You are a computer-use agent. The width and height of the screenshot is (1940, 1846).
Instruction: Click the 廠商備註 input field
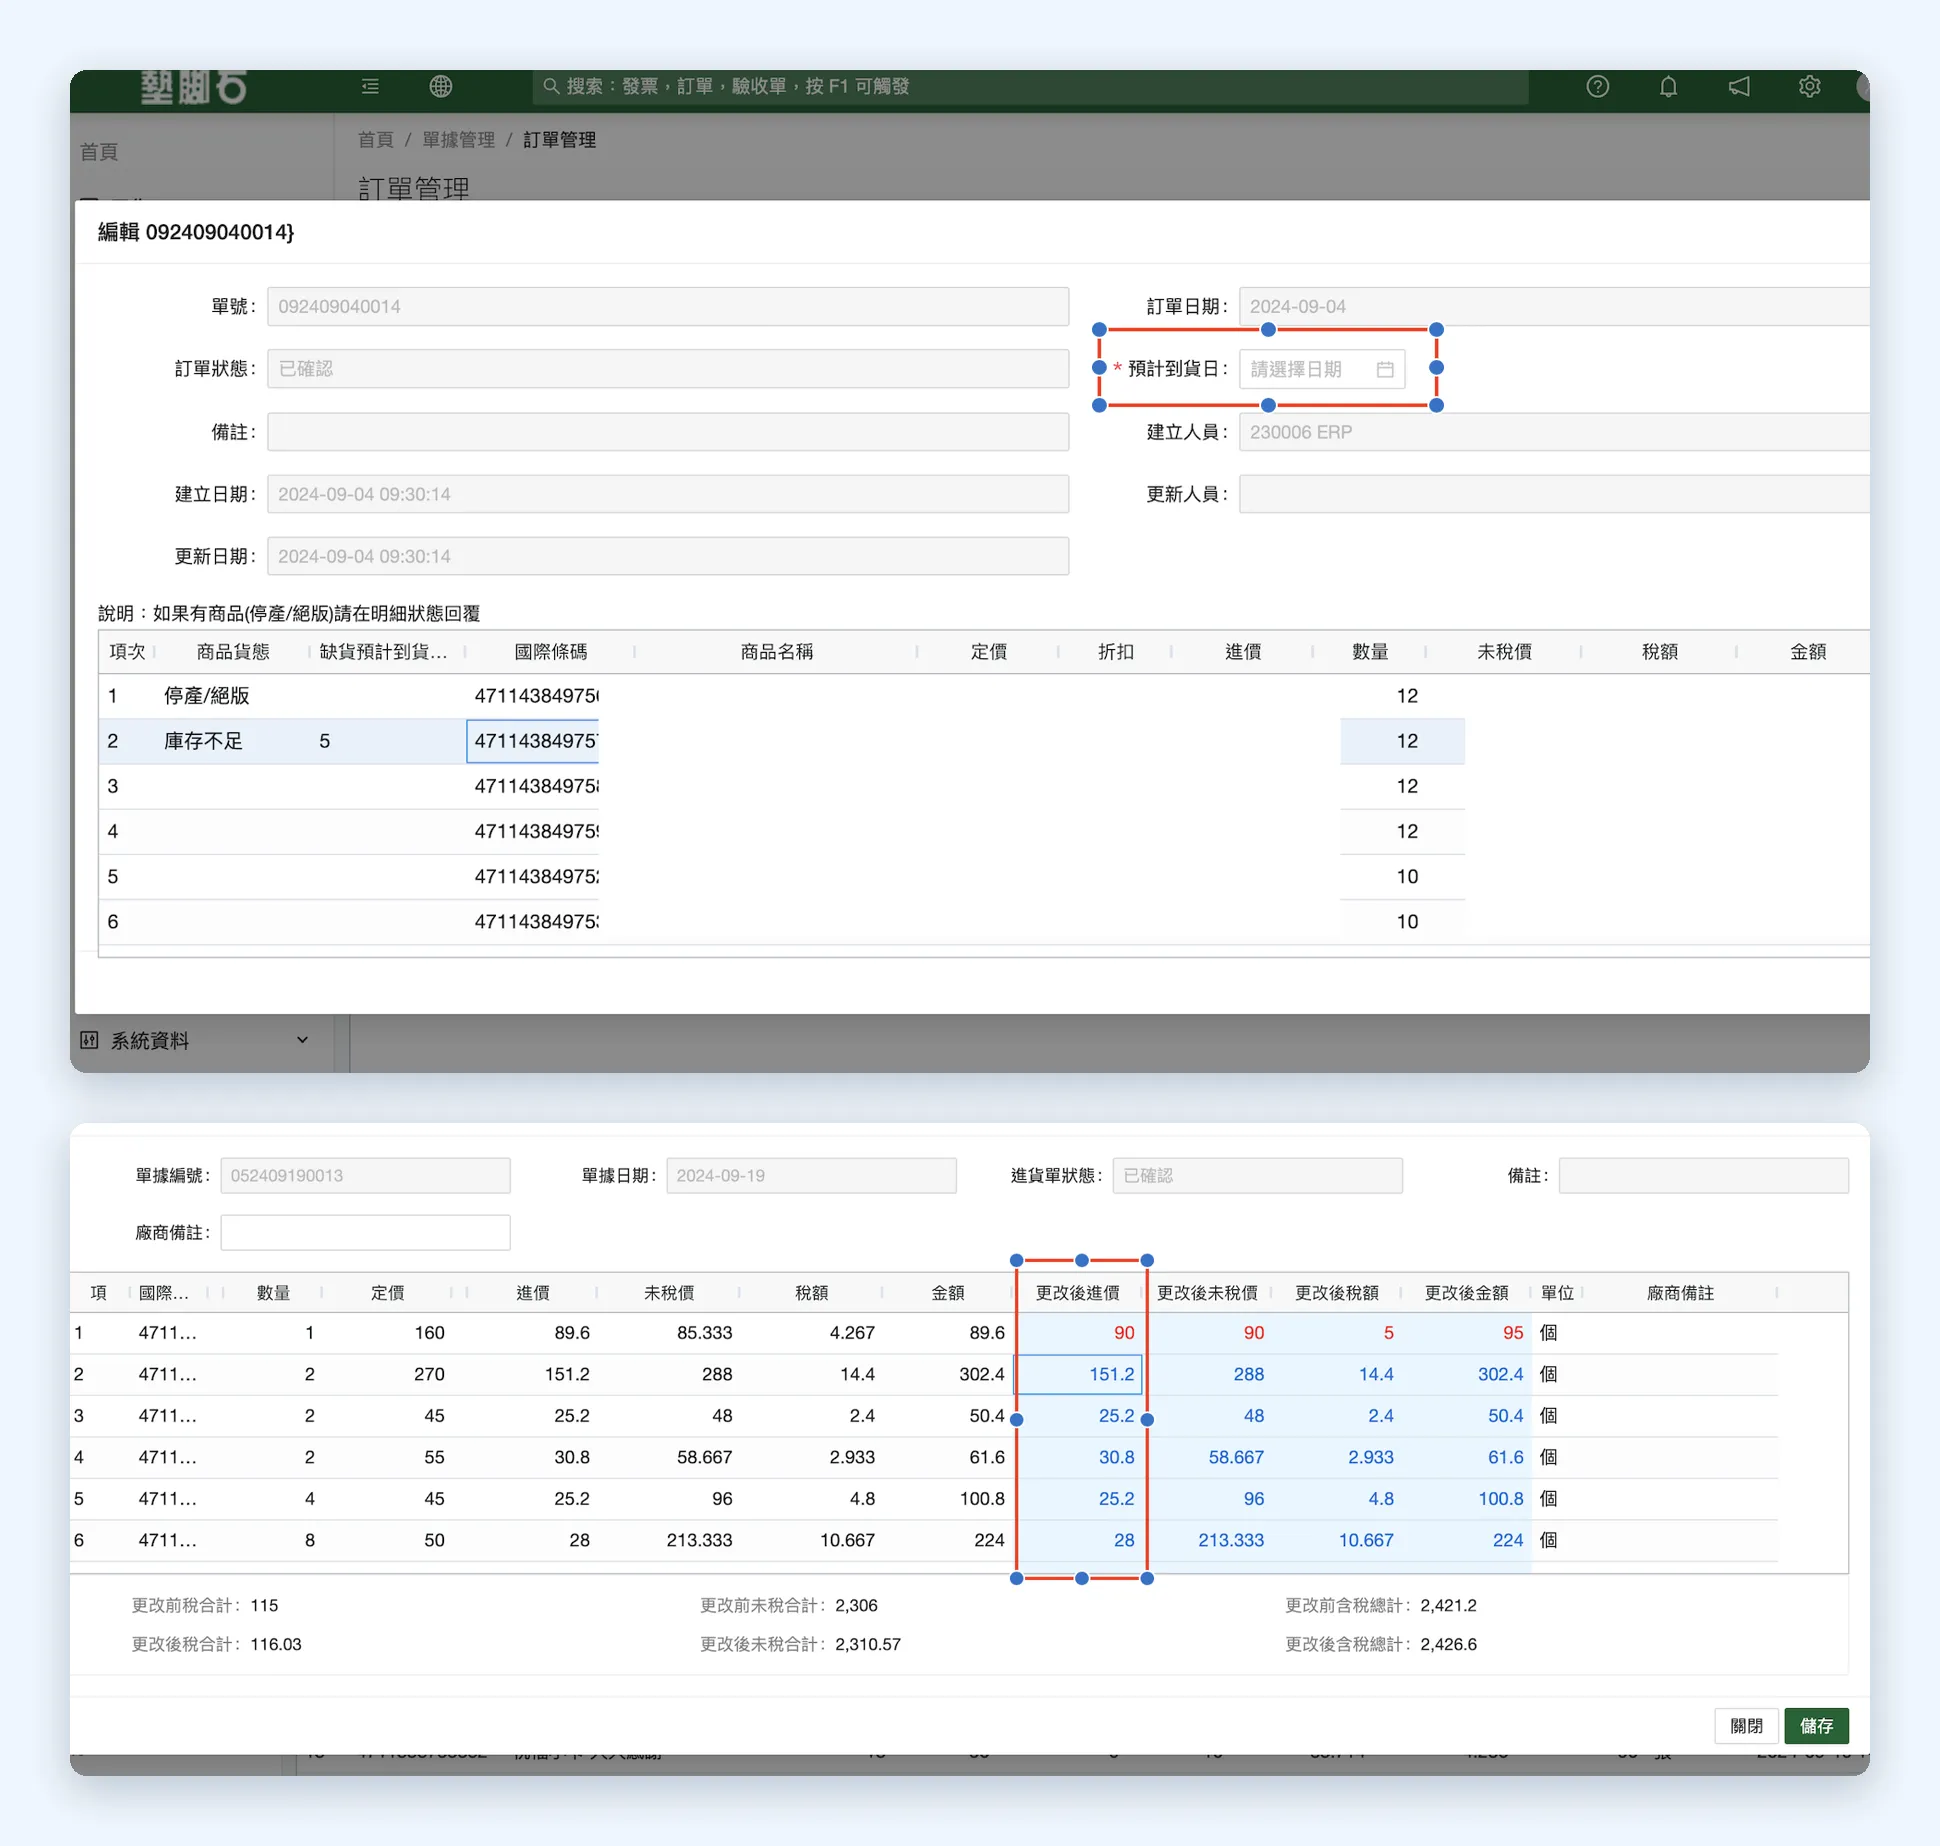coord(365,1232)
